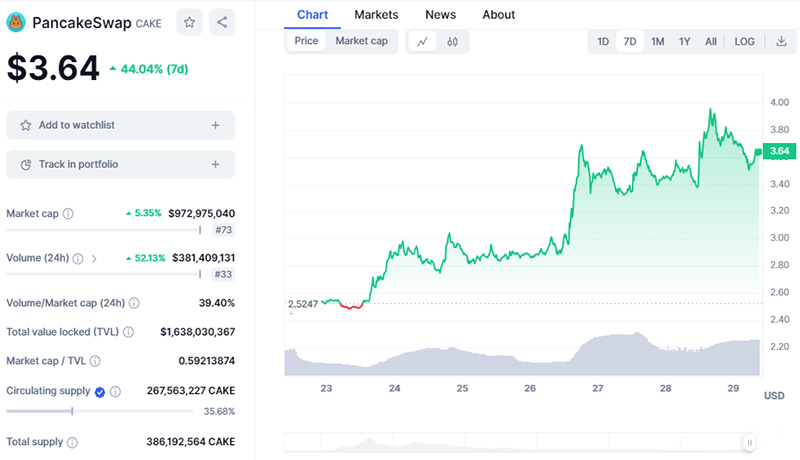Click the plus icon on Track in portfolio
Image resolution: width=800 pixels, height=460 pixels.
pyautogui.click(x=215, y=164)
